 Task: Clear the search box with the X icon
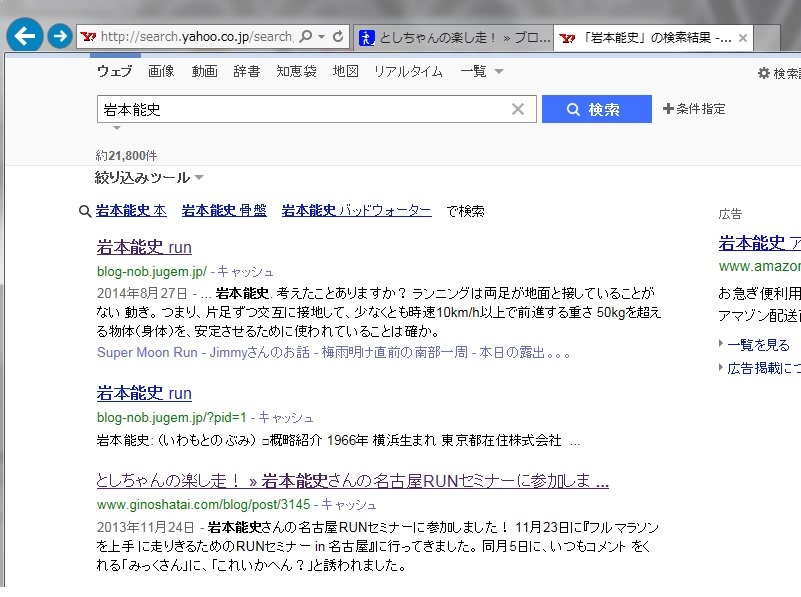coord(518,109)
